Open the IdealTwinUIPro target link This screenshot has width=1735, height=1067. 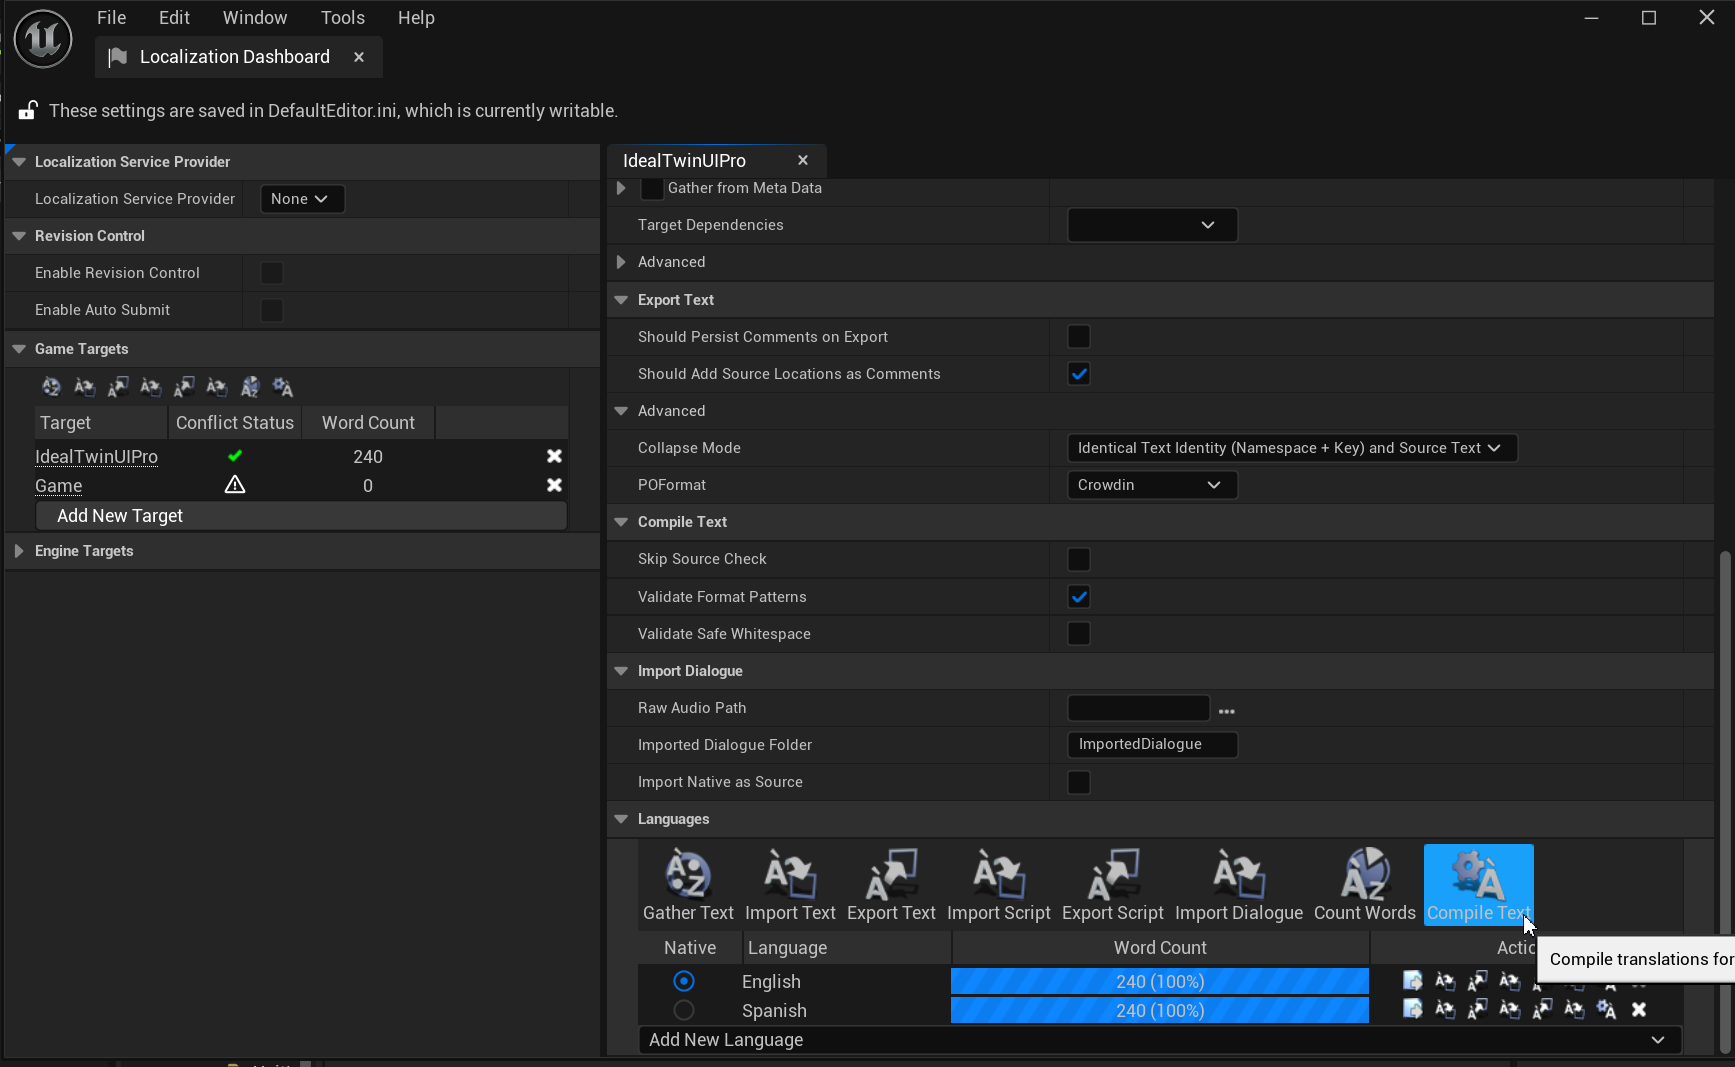tap(97, 457)
